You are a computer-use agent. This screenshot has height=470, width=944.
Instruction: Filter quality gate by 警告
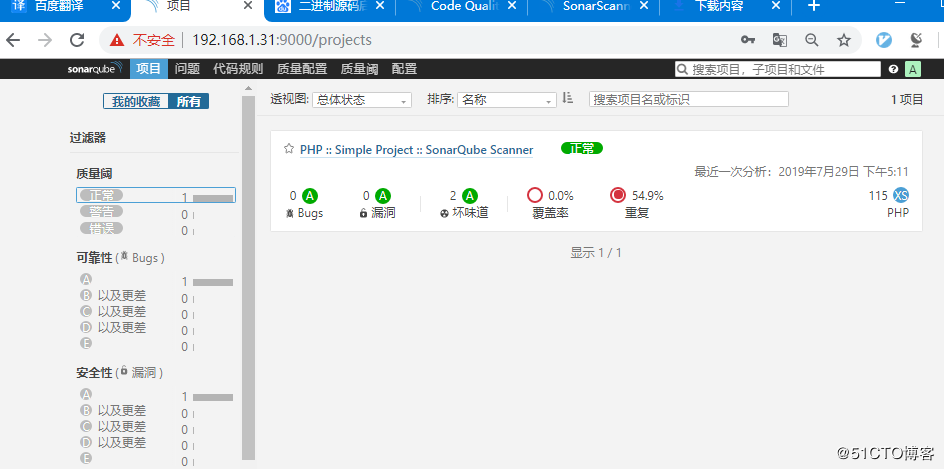(156, 212)
